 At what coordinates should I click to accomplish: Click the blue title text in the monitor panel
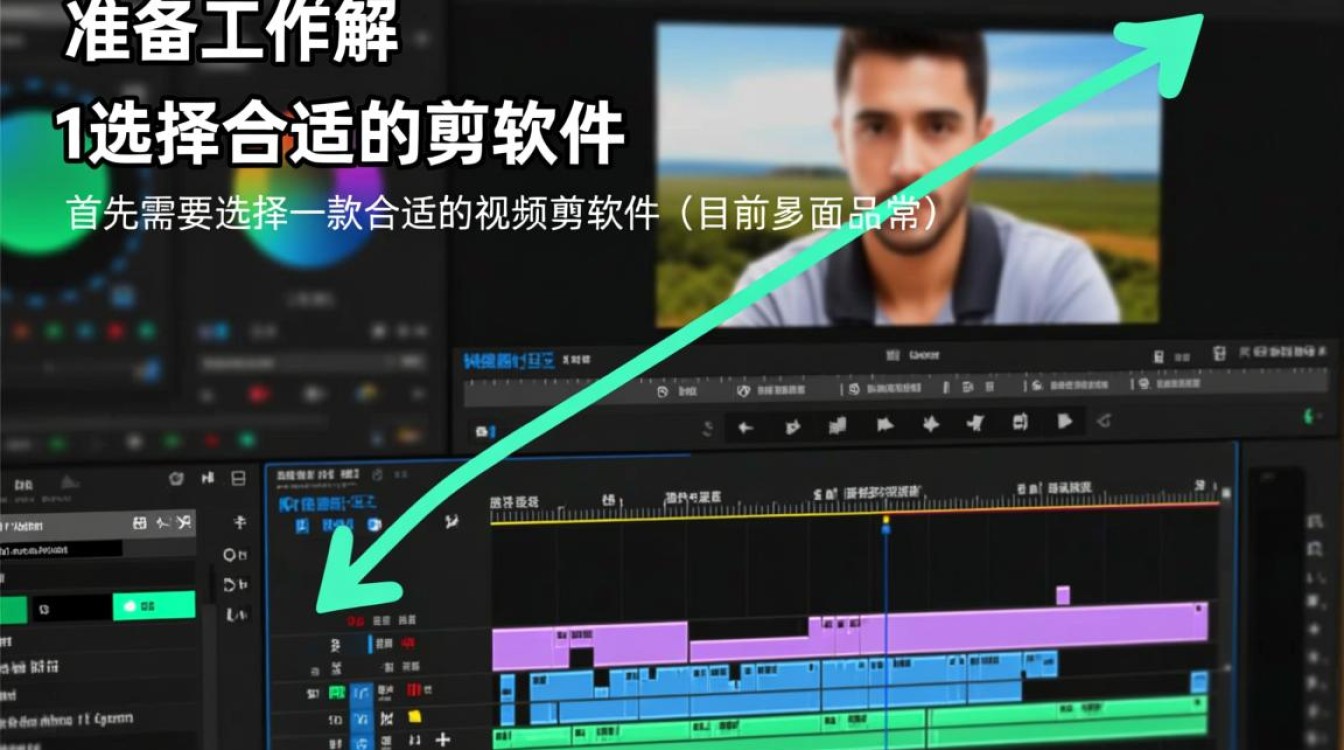click(x=509, y=361)
